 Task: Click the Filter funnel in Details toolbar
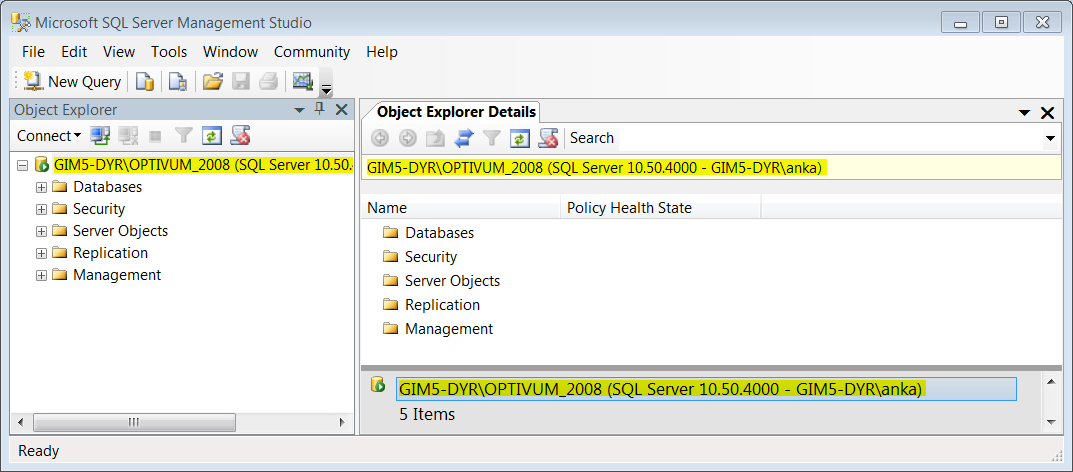(x=491, y=137)
